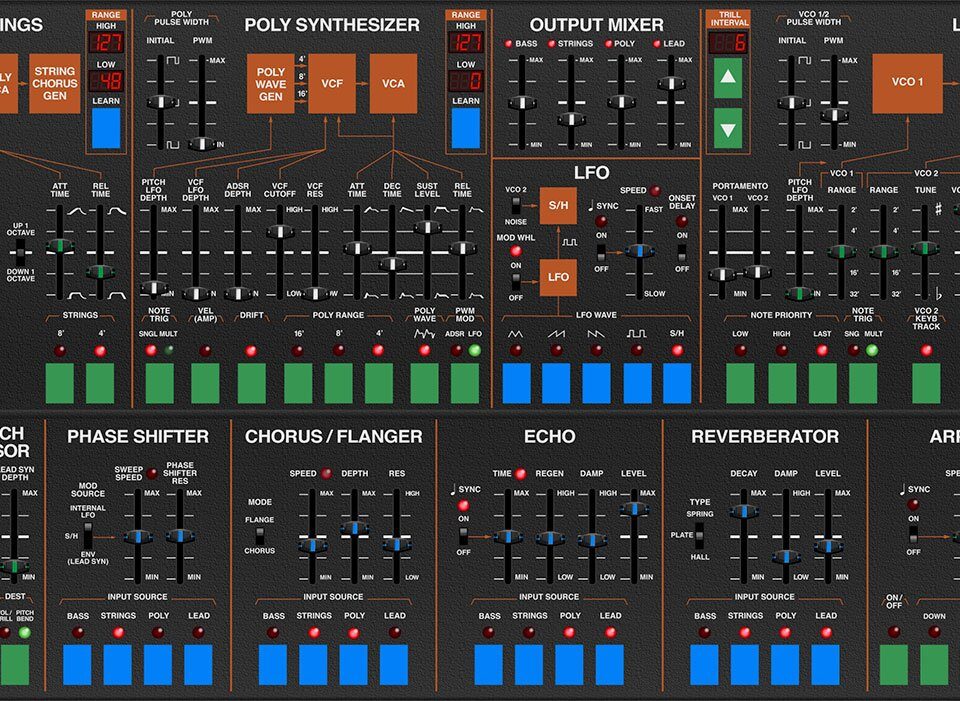Flip the Echo Sync on/off switch
This screenshot has width=960, height=701.
[x=463, y=537]
